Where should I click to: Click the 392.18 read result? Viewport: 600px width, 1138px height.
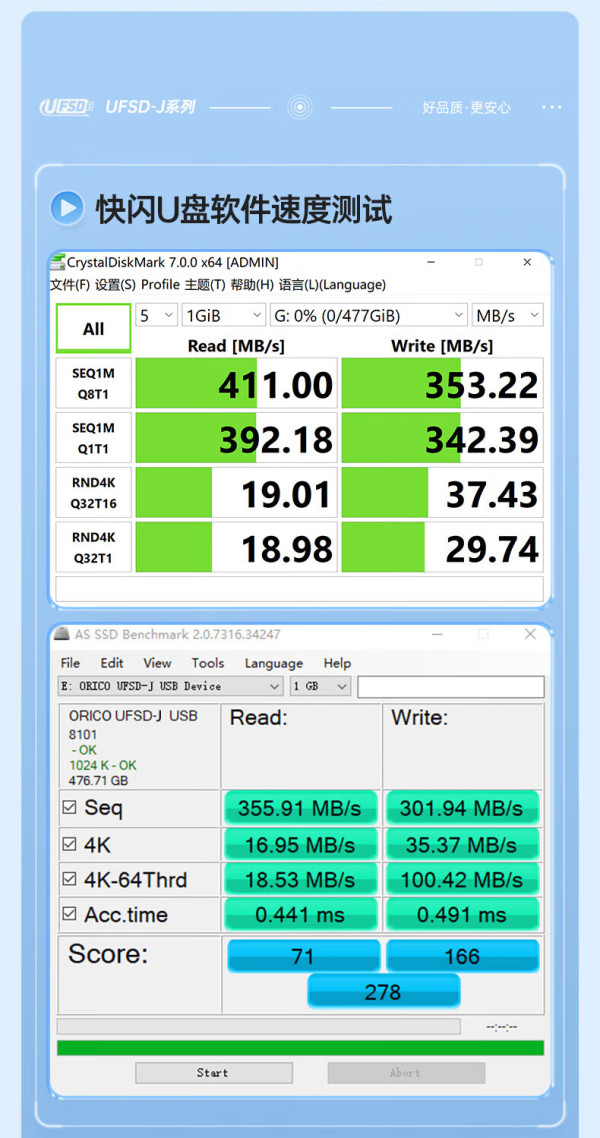237,438
